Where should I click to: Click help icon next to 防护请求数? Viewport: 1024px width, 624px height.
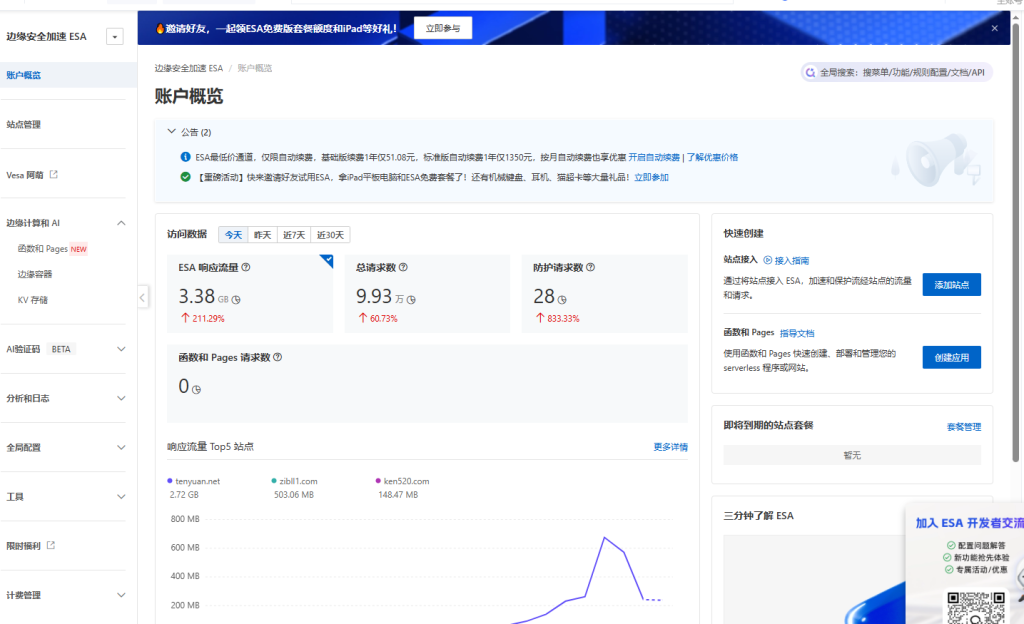590,267
